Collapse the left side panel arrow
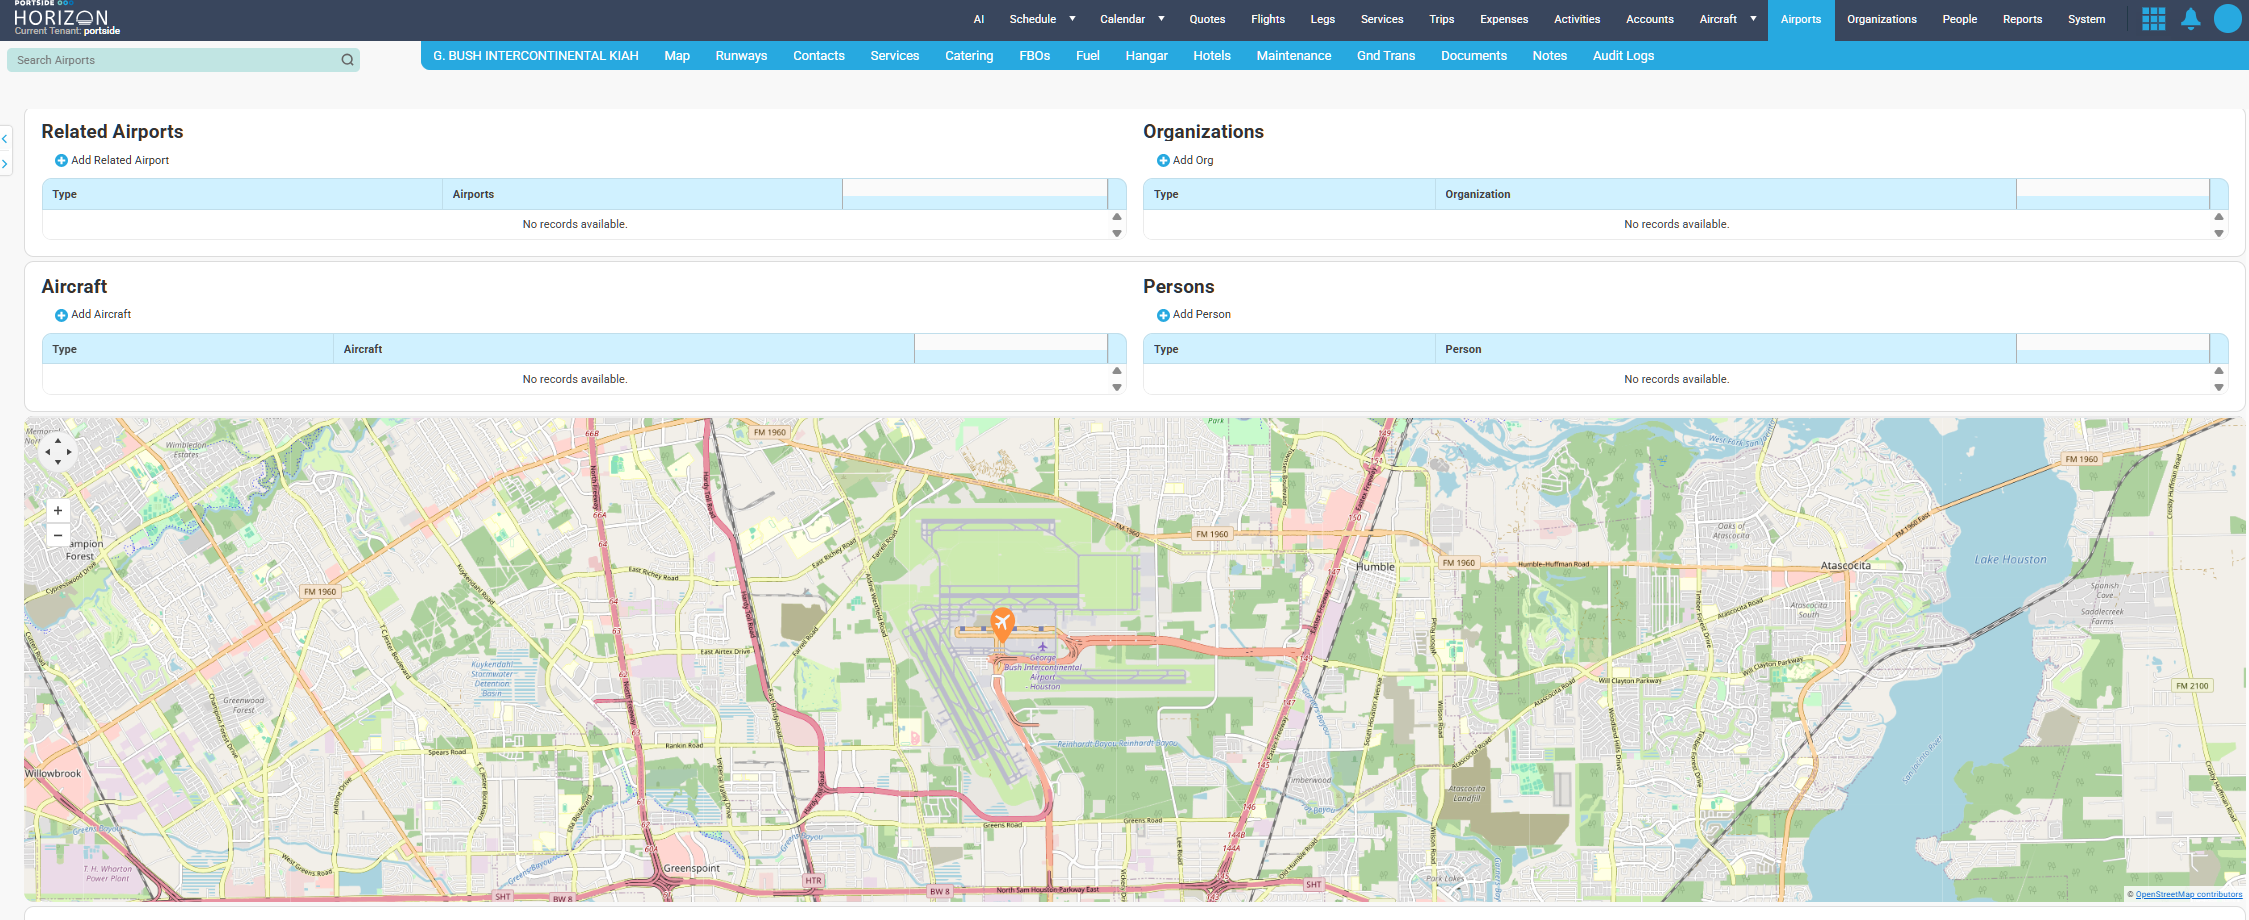 (5, 139)
